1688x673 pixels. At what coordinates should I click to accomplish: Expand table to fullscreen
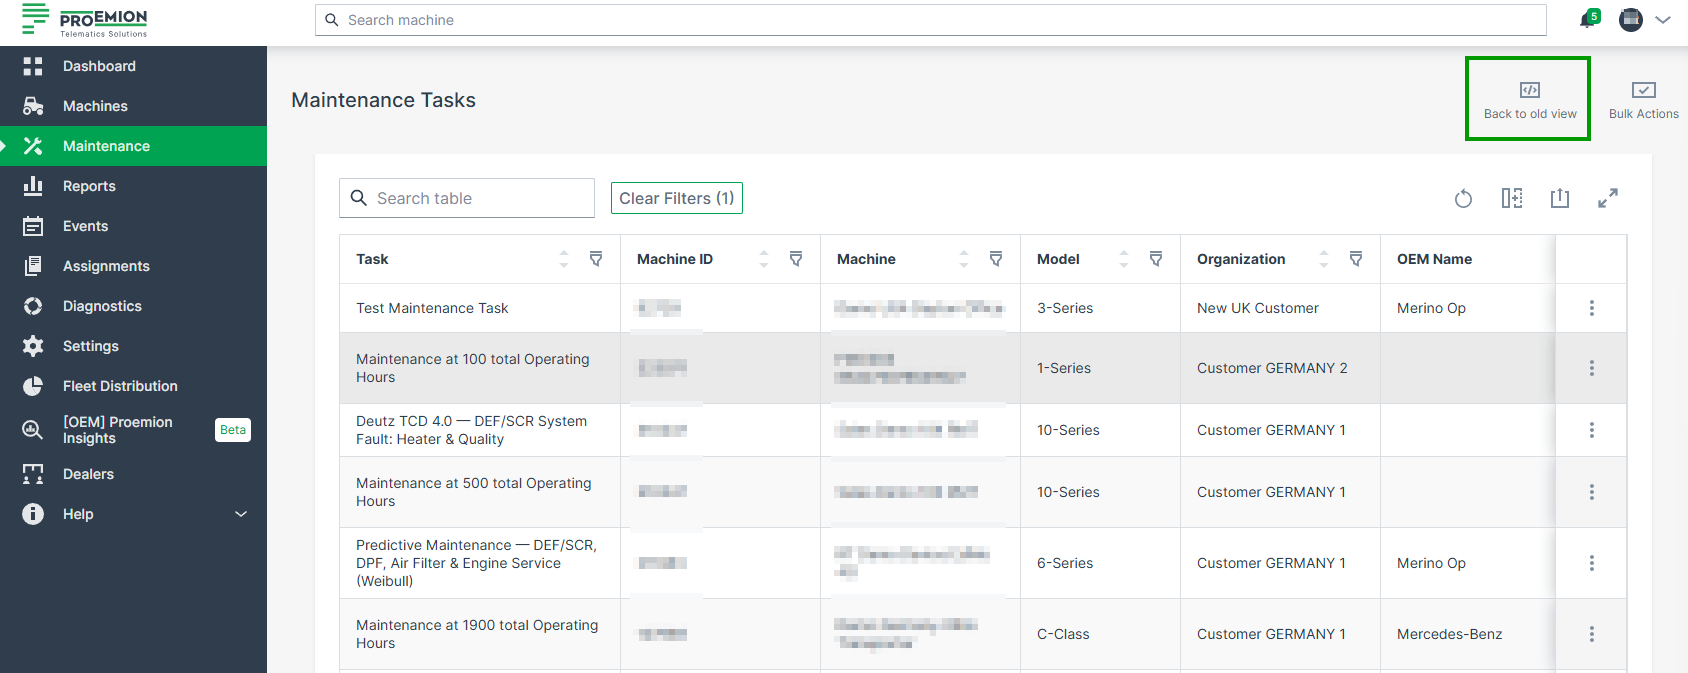[1608, 198]
